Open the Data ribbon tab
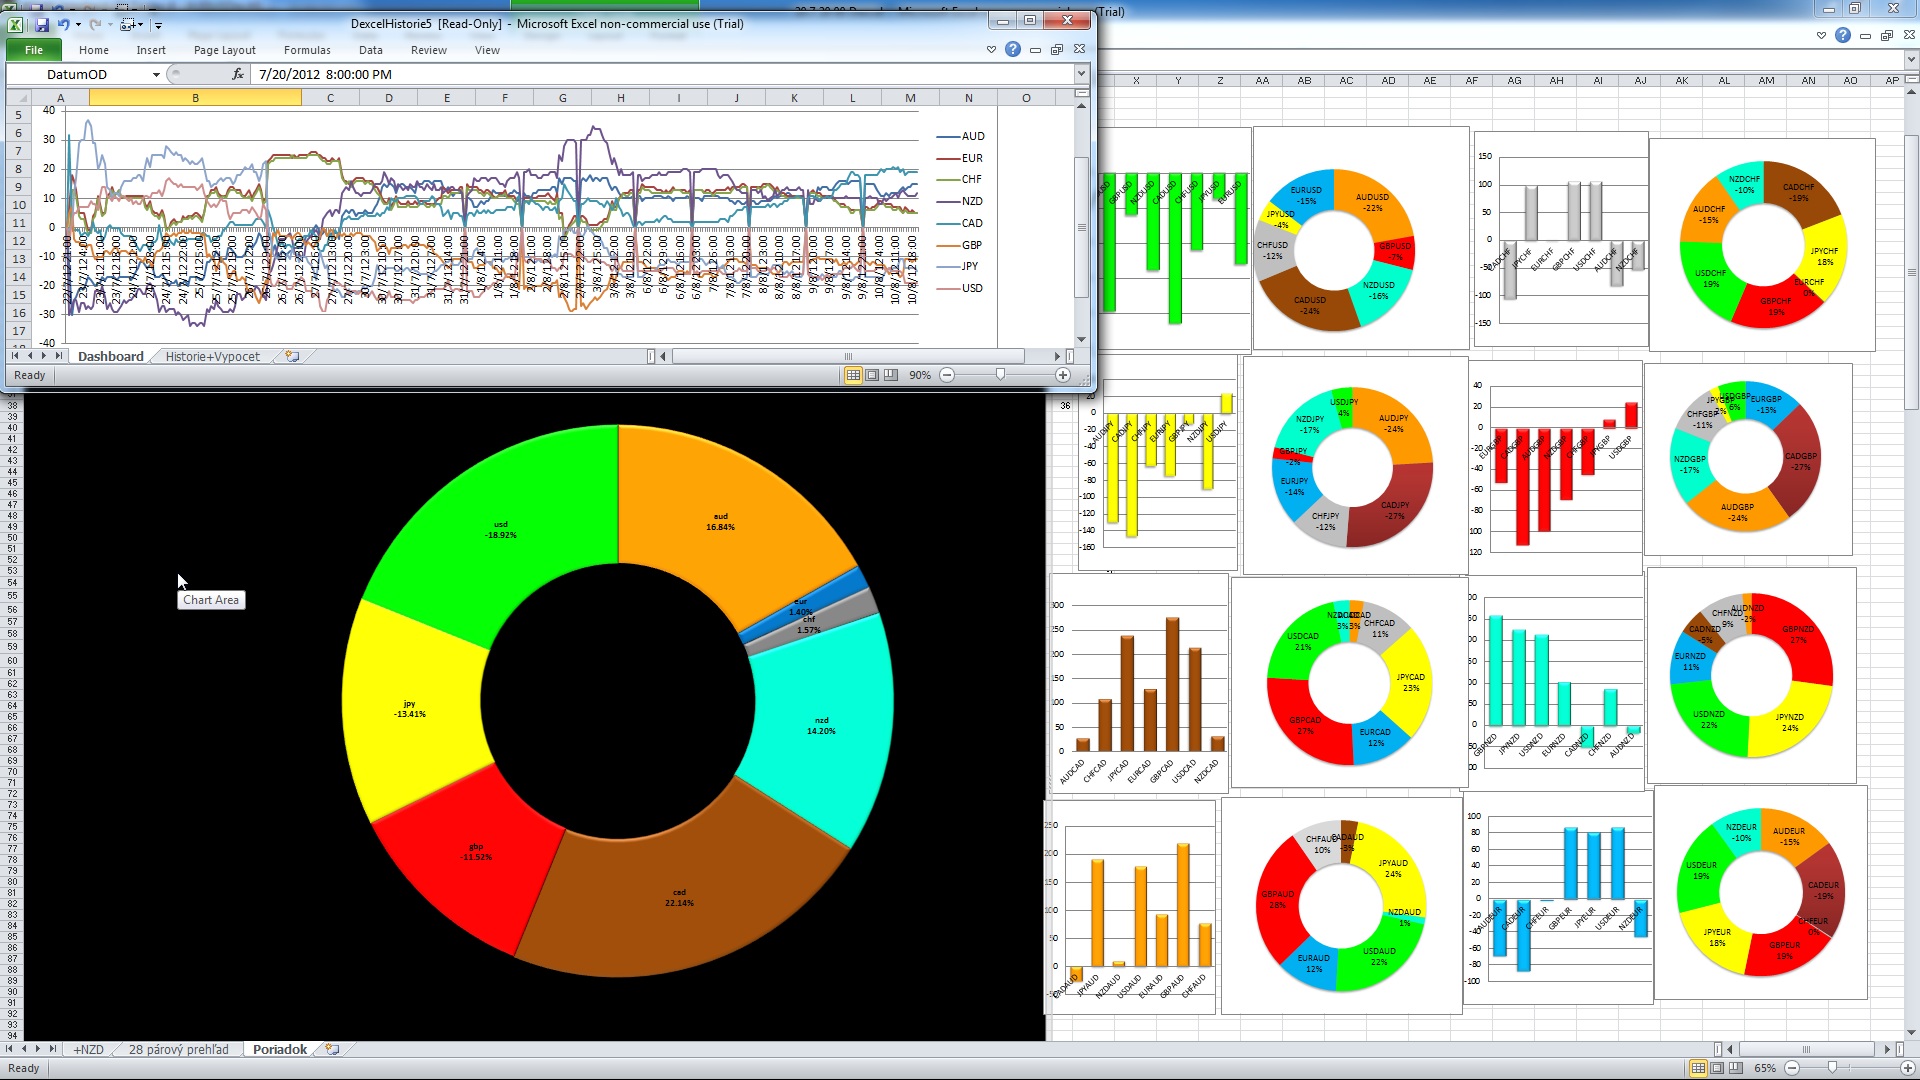The height and width of the screenshot is (1080, 1920). tap(370, 50)
